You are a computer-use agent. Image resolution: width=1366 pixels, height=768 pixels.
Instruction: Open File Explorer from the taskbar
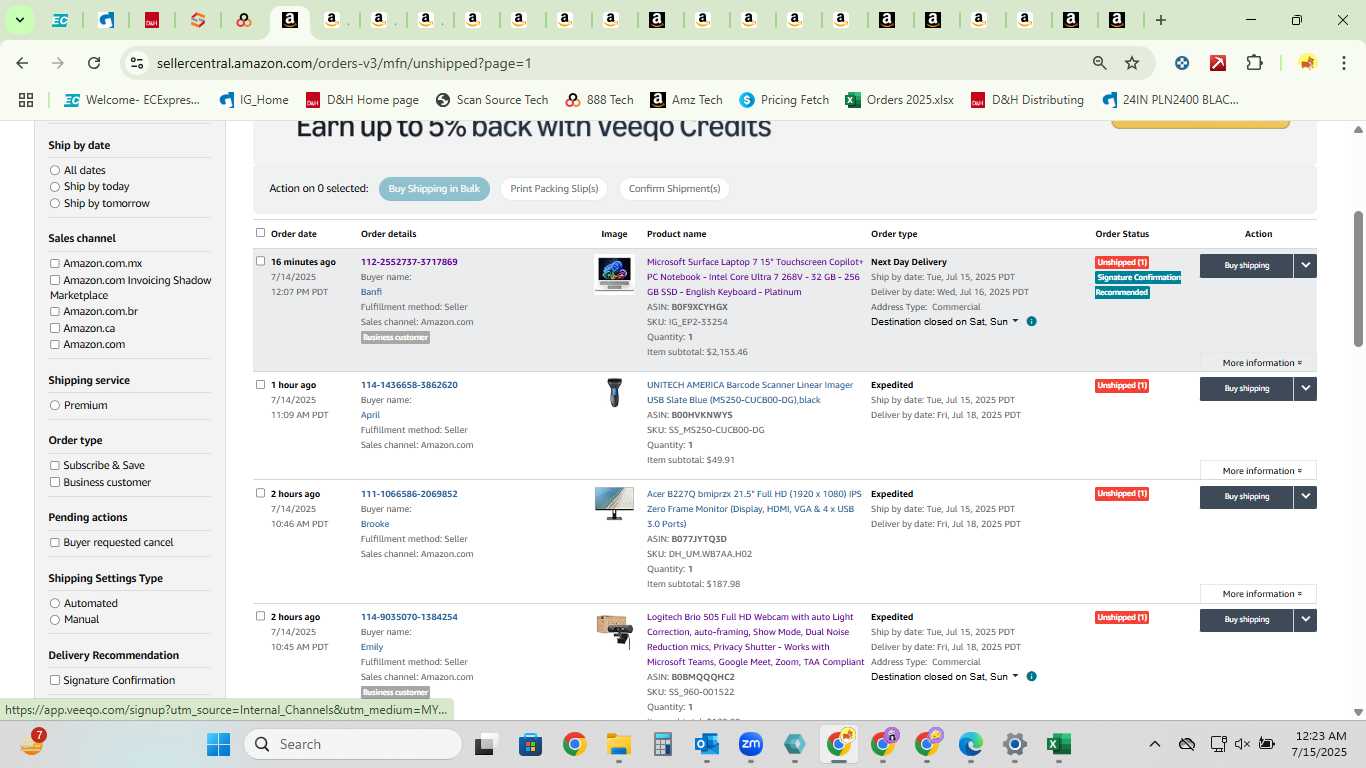point(618,744)
